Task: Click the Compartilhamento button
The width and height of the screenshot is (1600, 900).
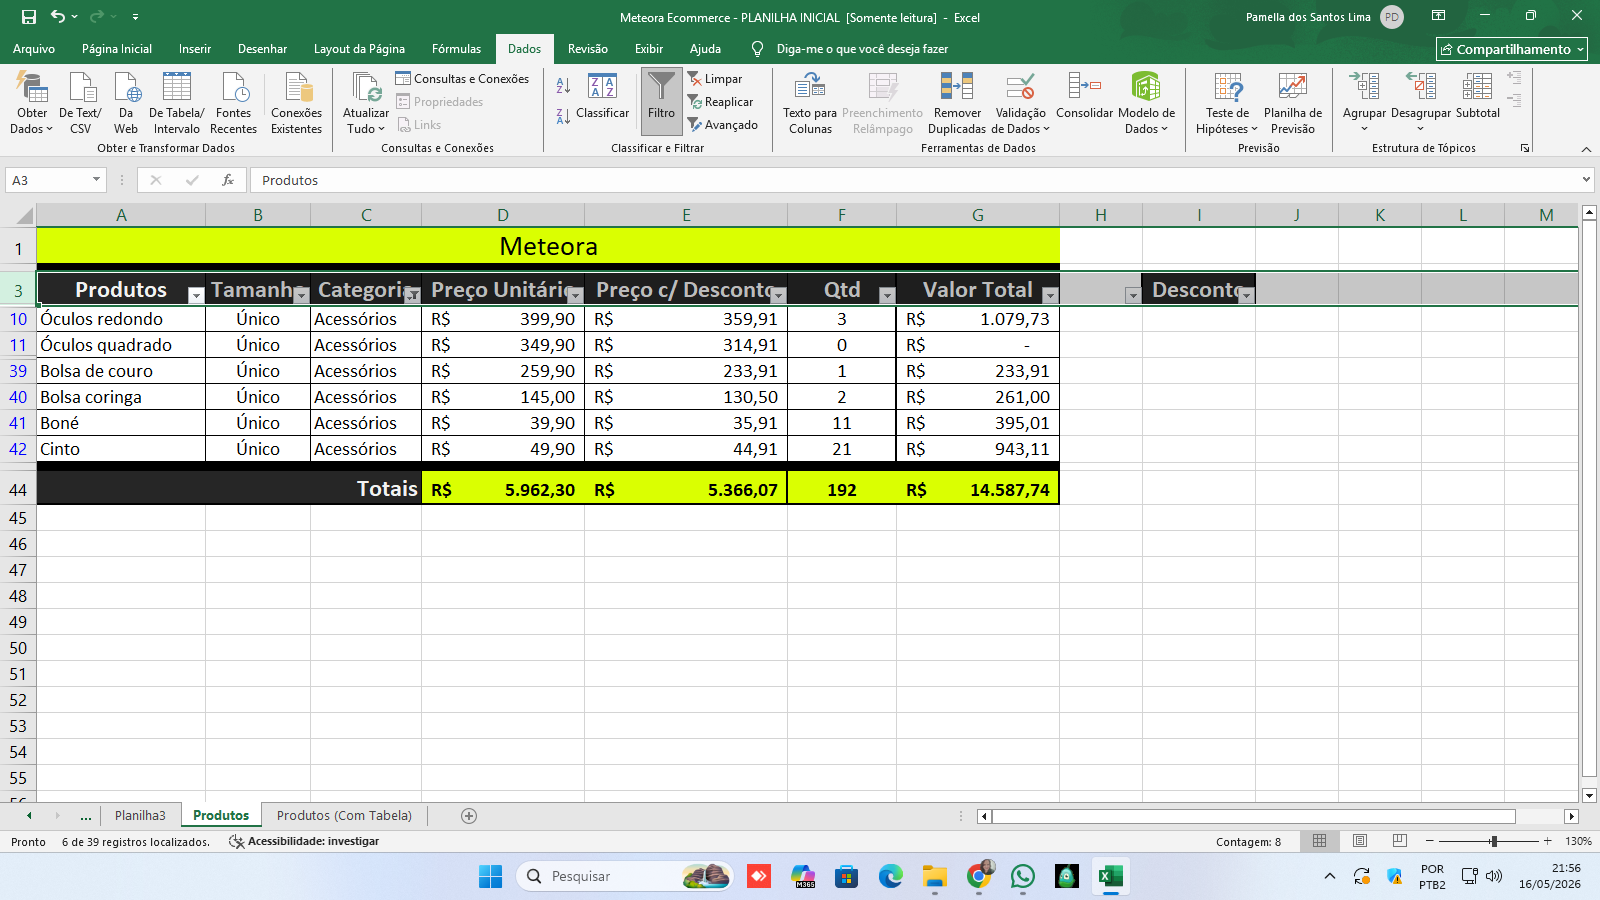Action: tap(1512, 49)
